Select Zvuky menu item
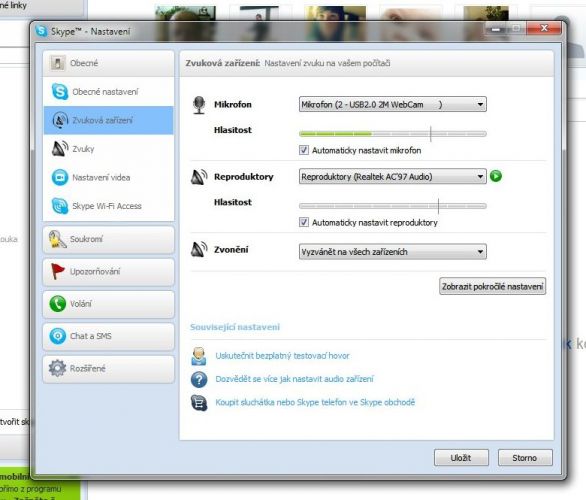 (108, 149)
